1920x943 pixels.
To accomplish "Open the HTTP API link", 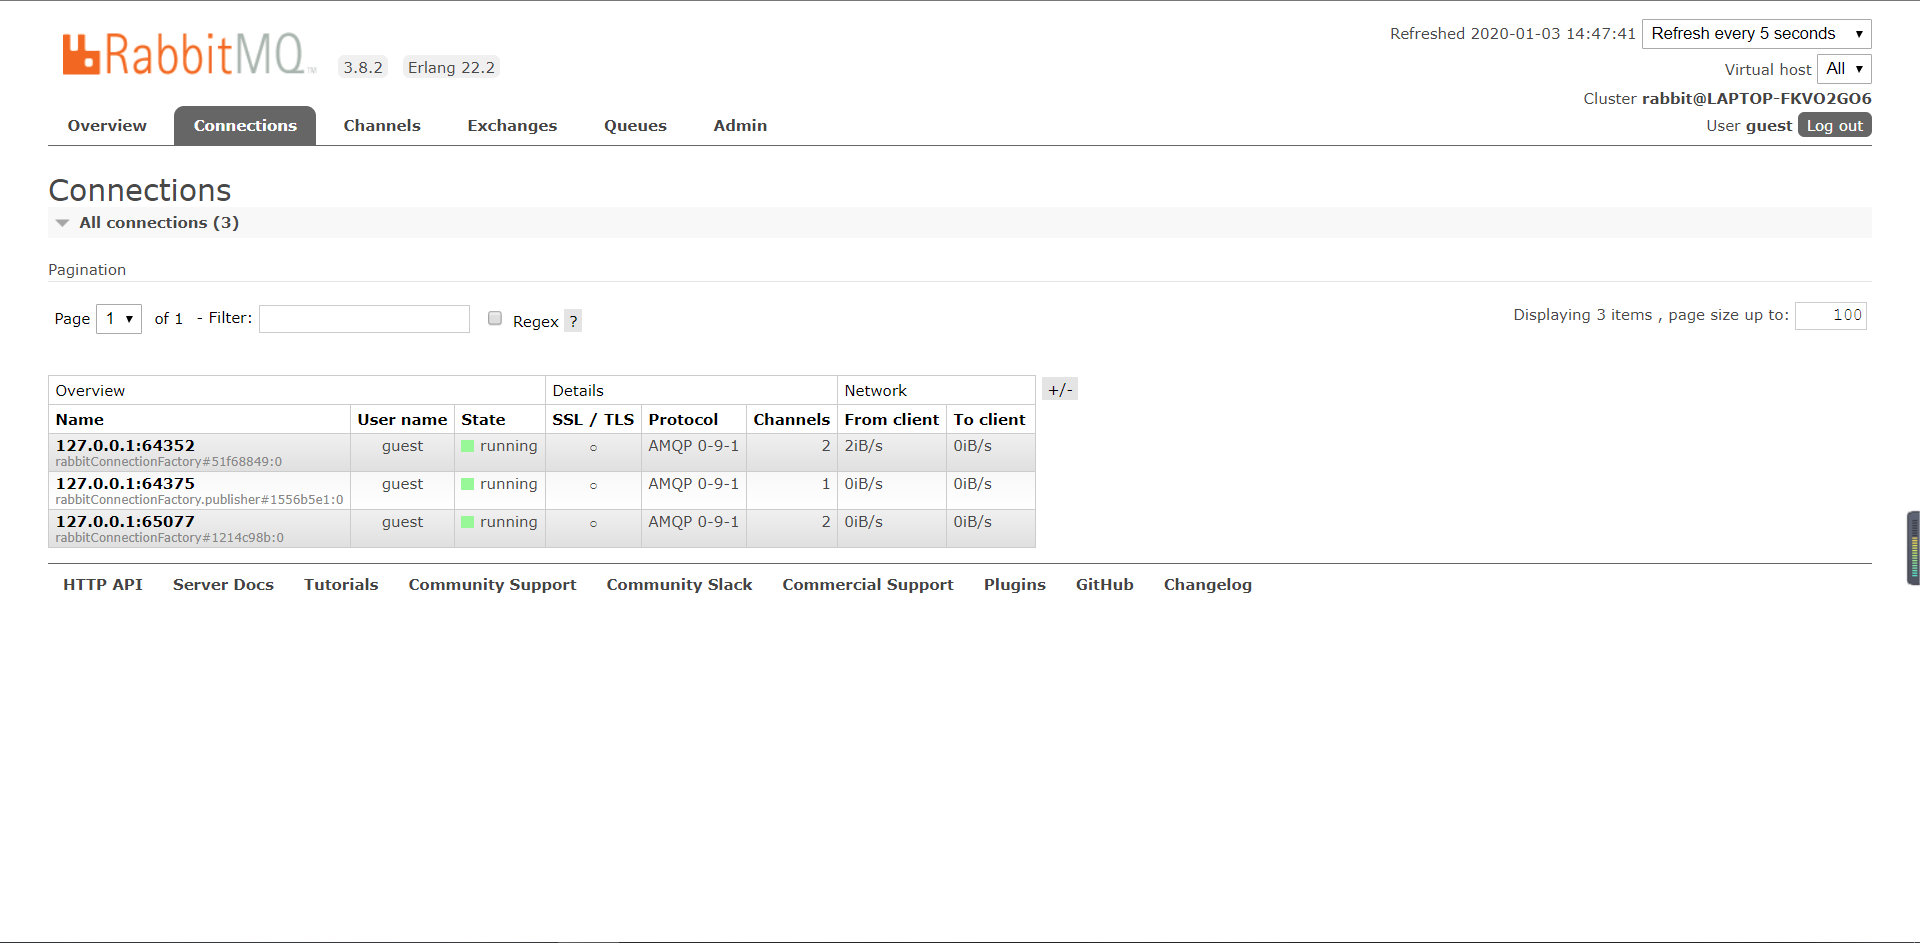I will 103,585.
